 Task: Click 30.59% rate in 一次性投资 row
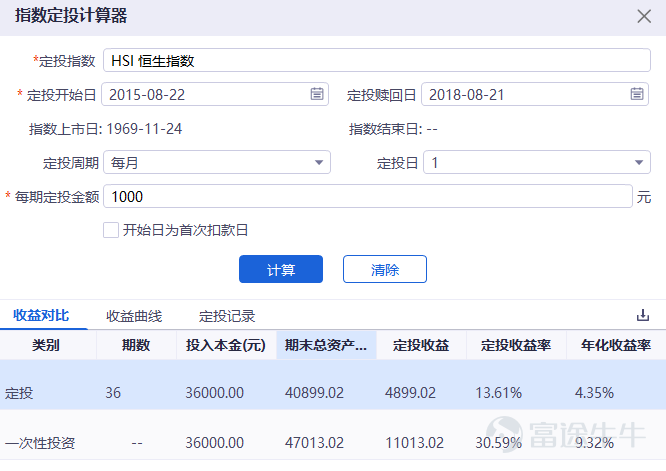[498, 443]
